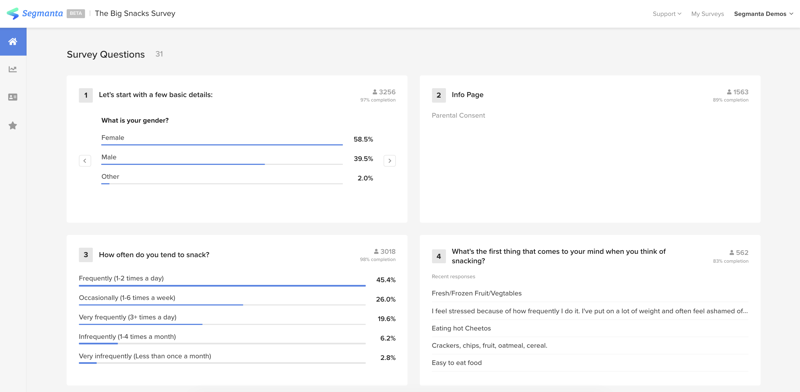
Task: Open the Segmanta Demos account dropdown
Action: [x=764, y=14]
